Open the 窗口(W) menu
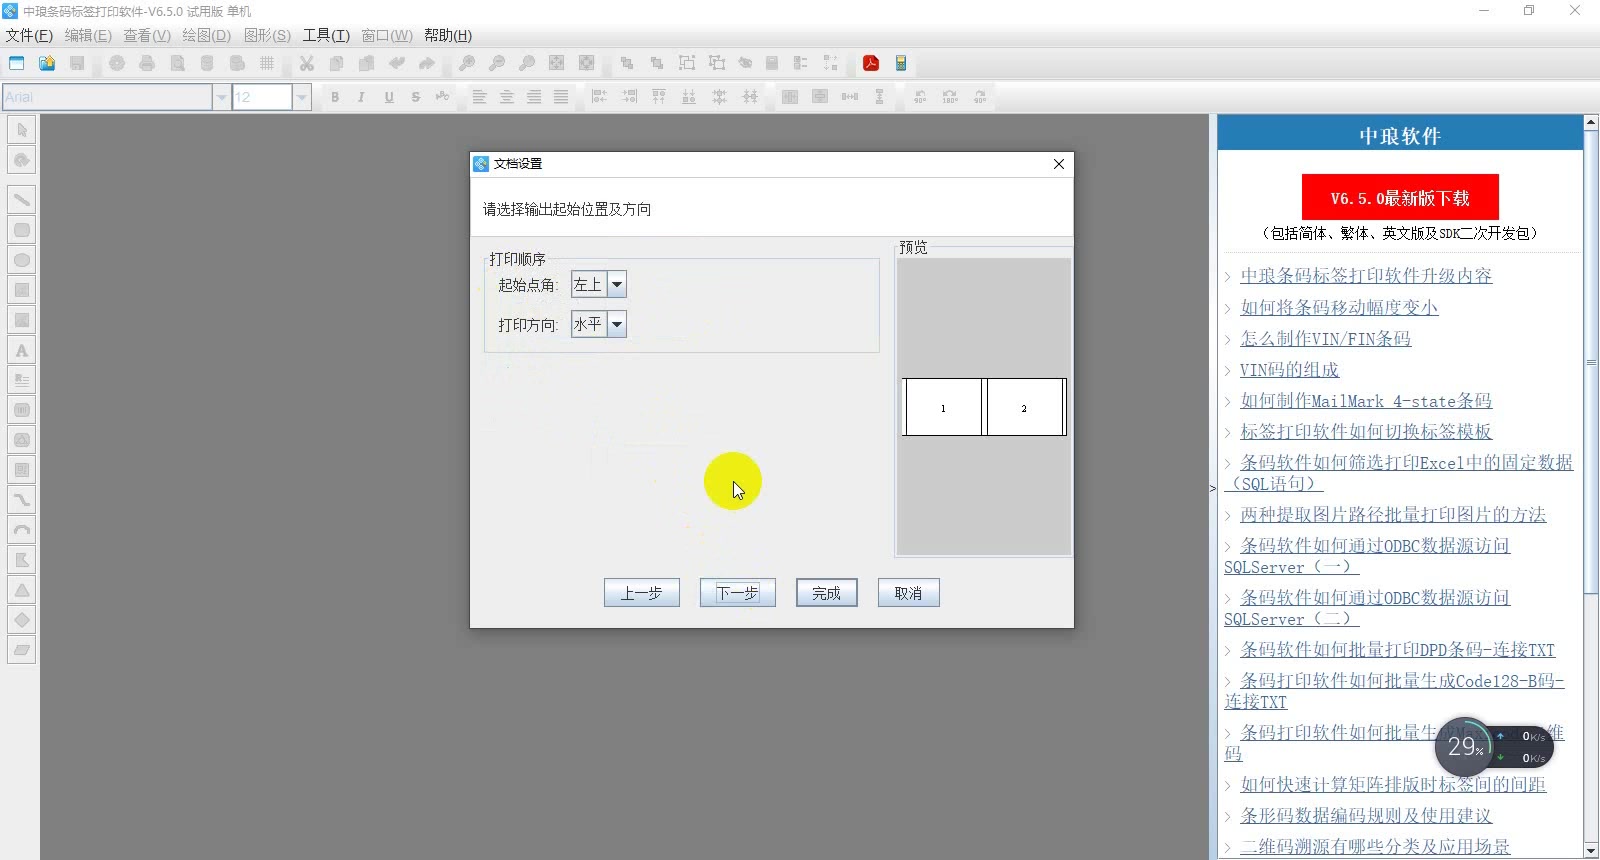Screen dimensions: 1600x860 (387, 35)
